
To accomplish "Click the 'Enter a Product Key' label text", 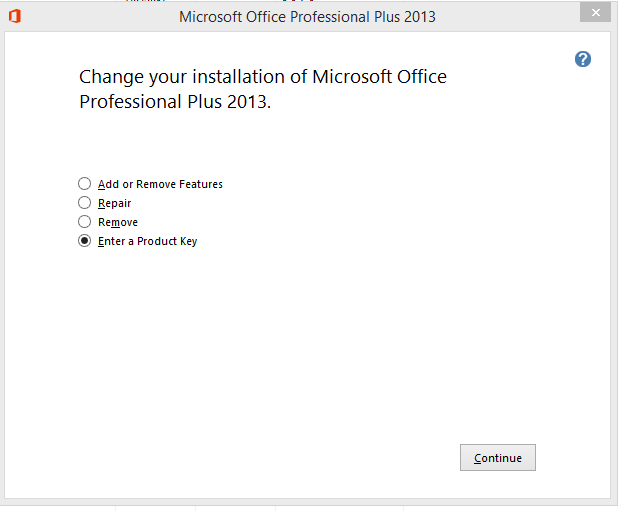I will tap(147, 241).
